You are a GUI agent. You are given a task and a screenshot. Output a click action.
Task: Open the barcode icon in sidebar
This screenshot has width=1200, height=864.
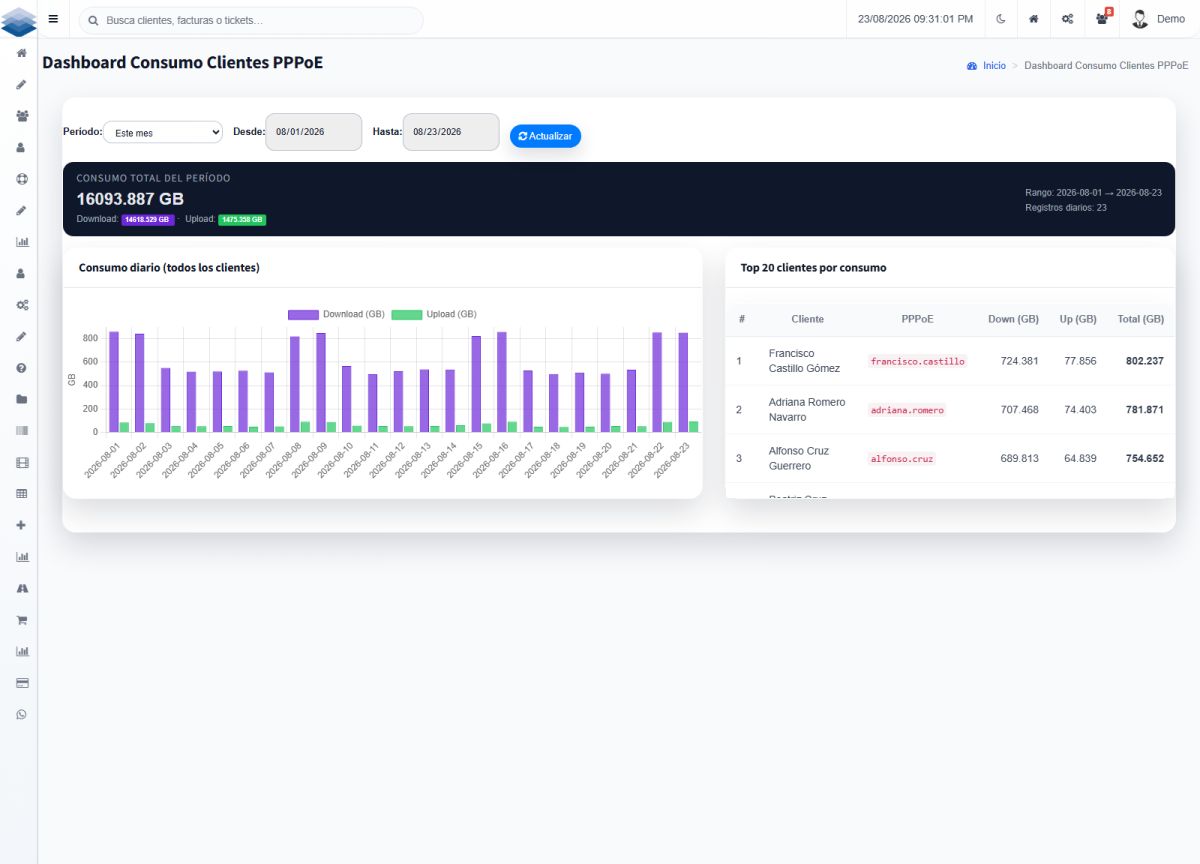22,431
